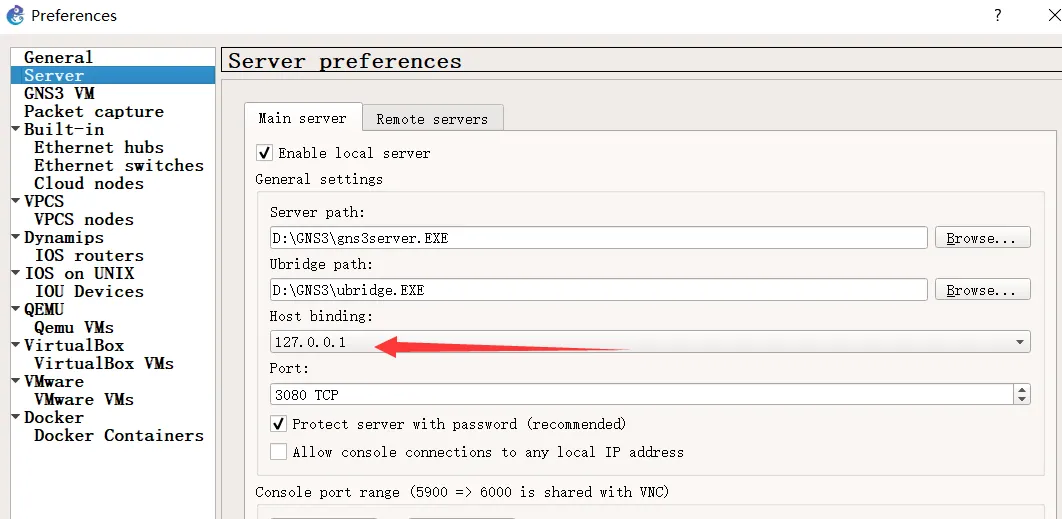Open the help question mark button

click(x=998, y=16)
